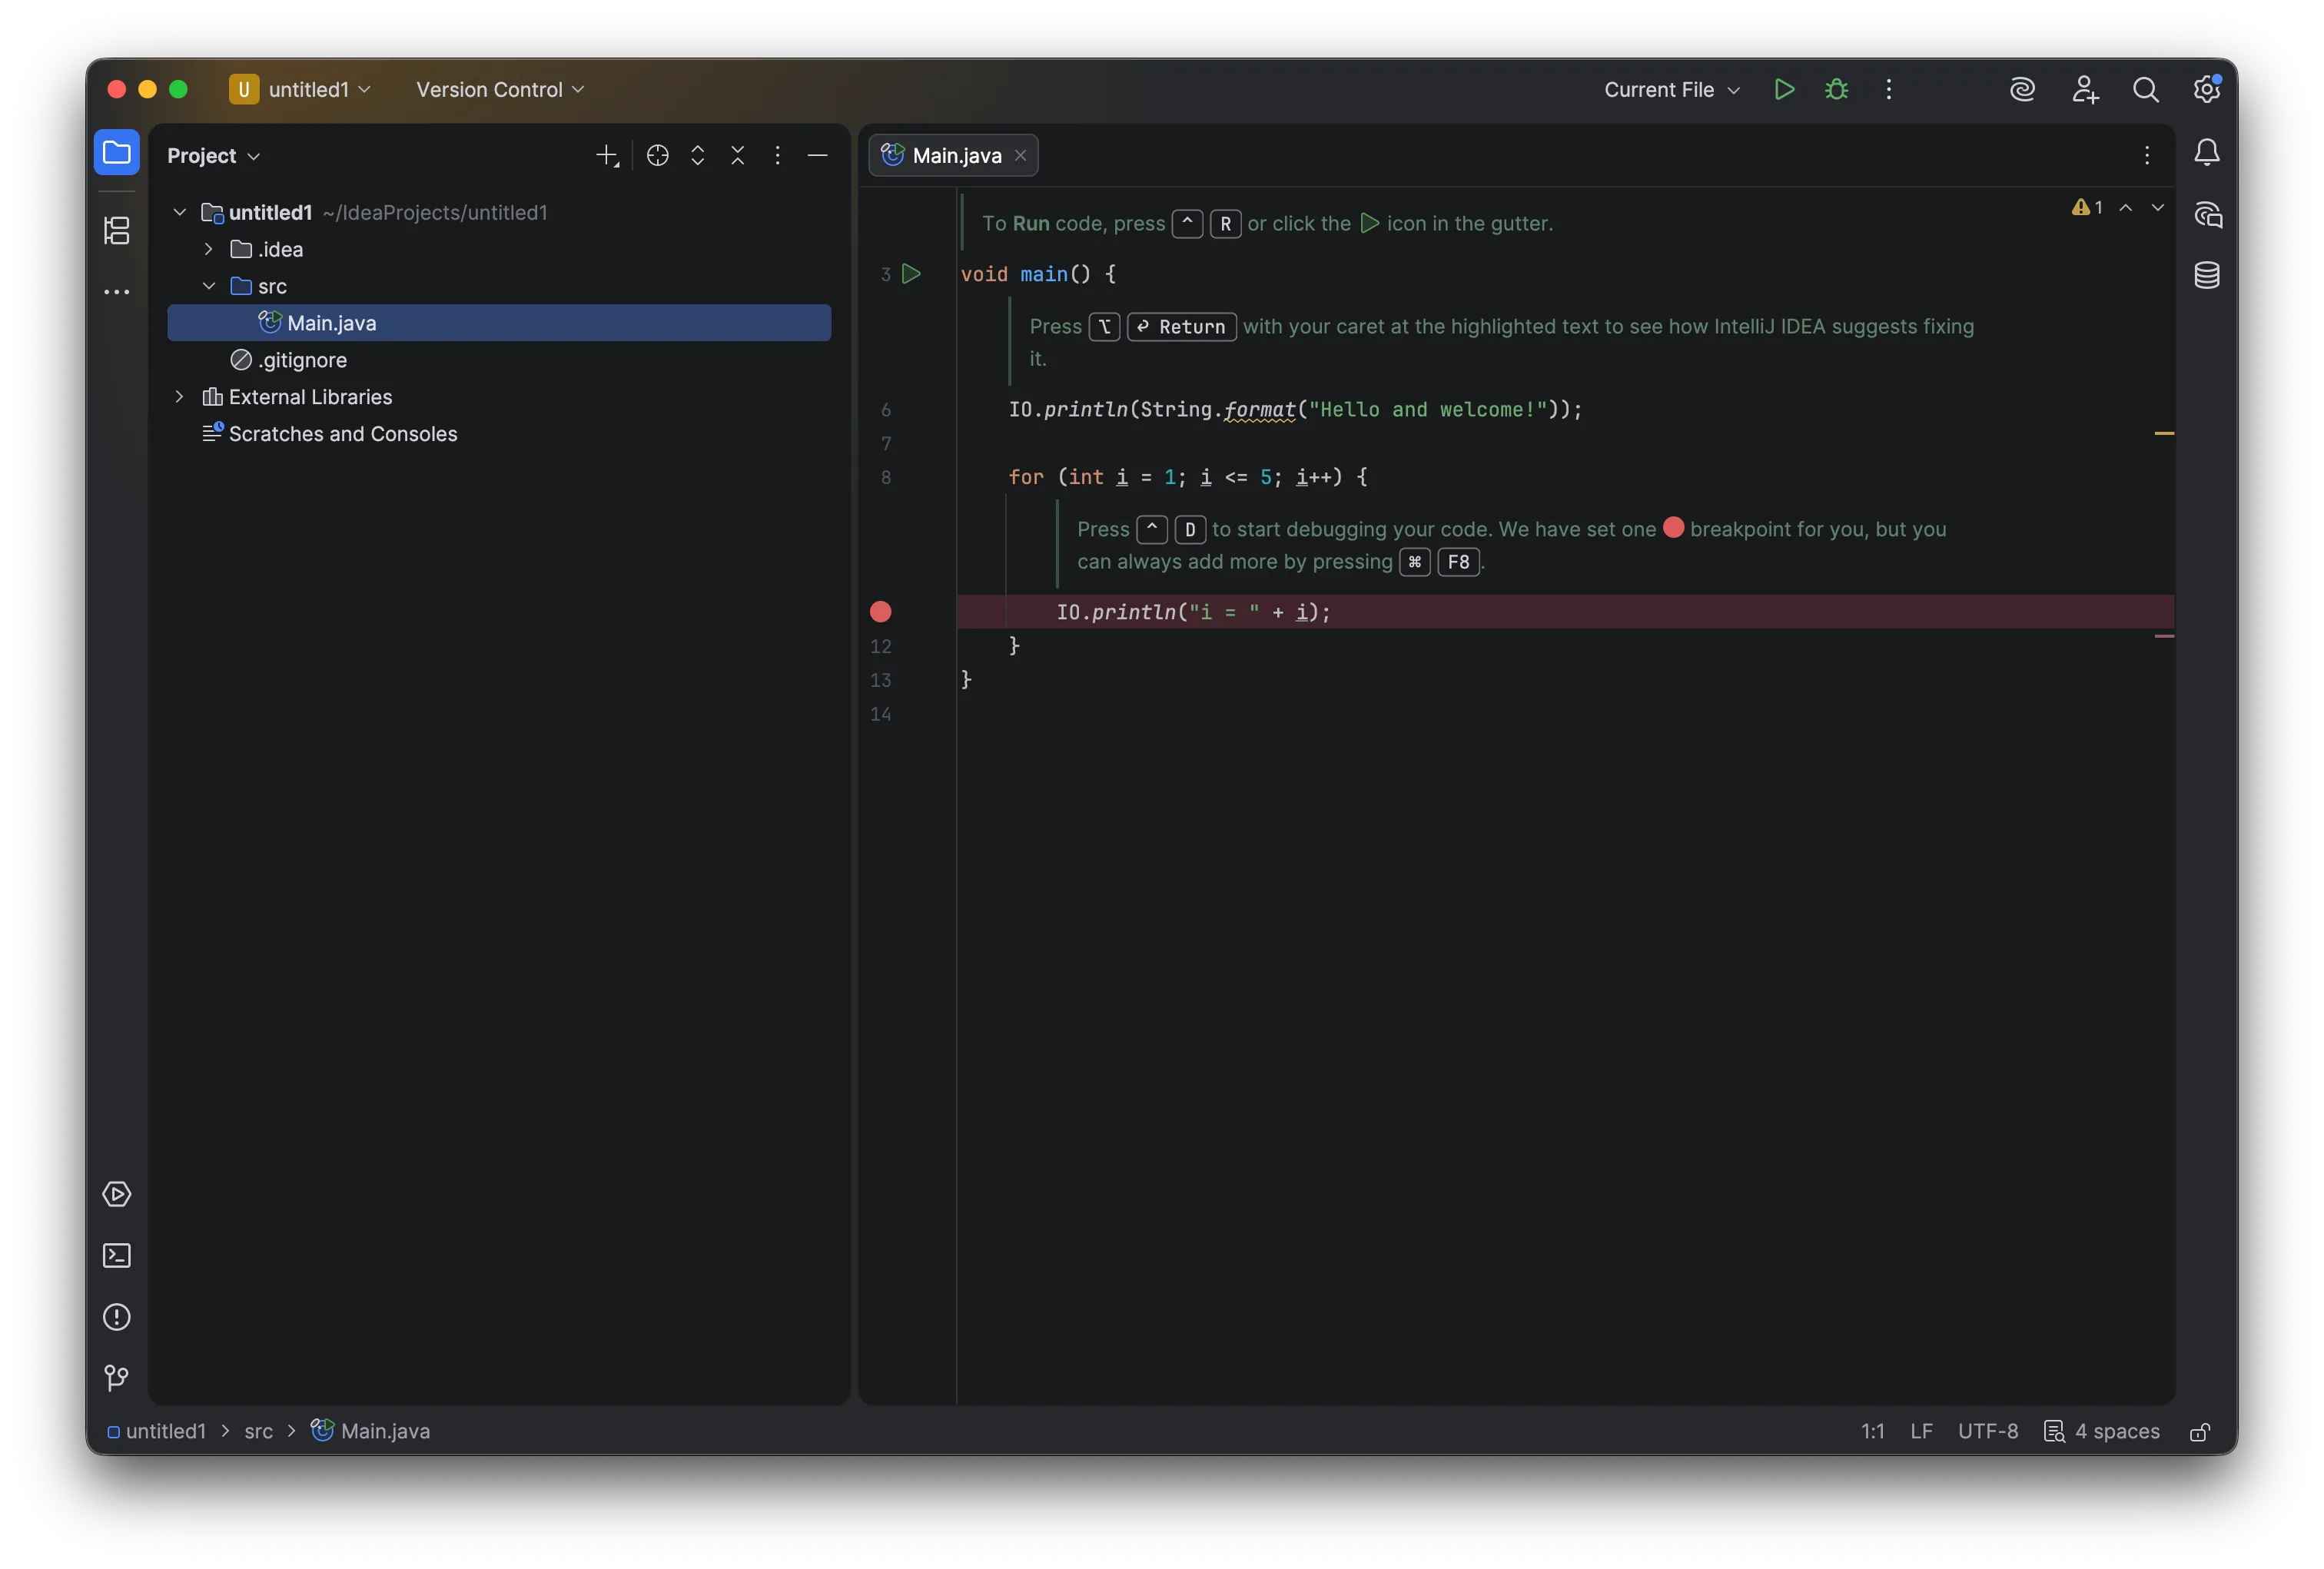
Task: Open the Services tool window
Action: [x=117, y=1193]
